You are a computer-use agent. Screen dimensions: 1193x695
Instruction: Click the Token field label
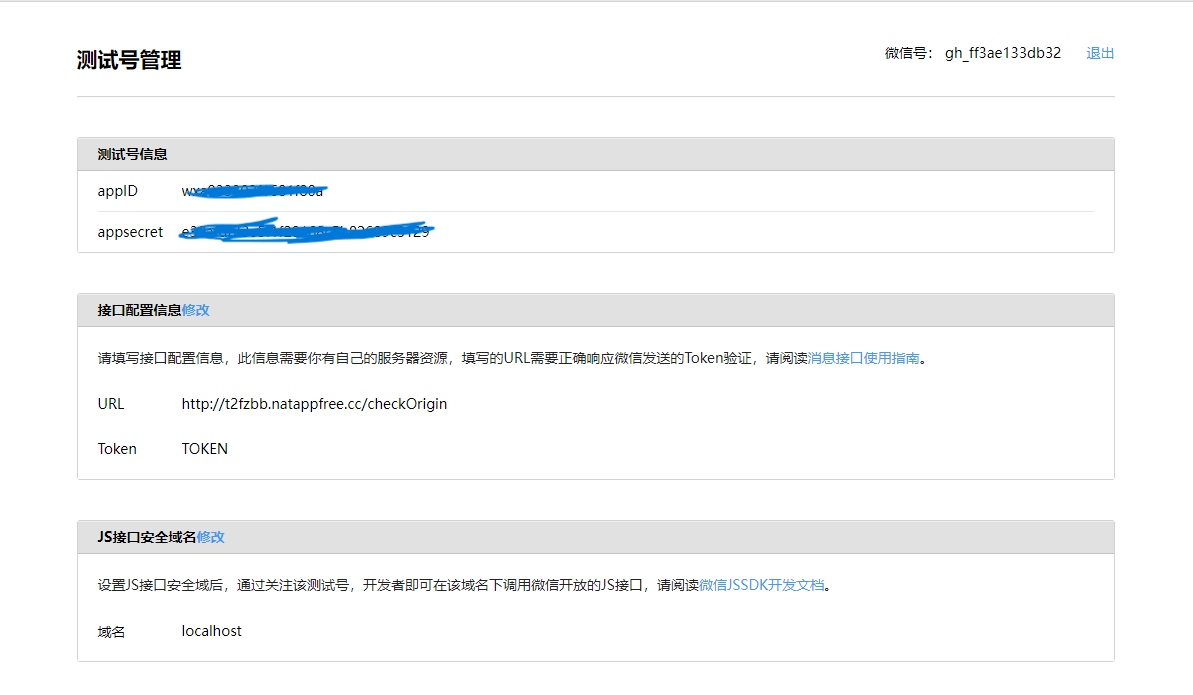tap(116, 449)
